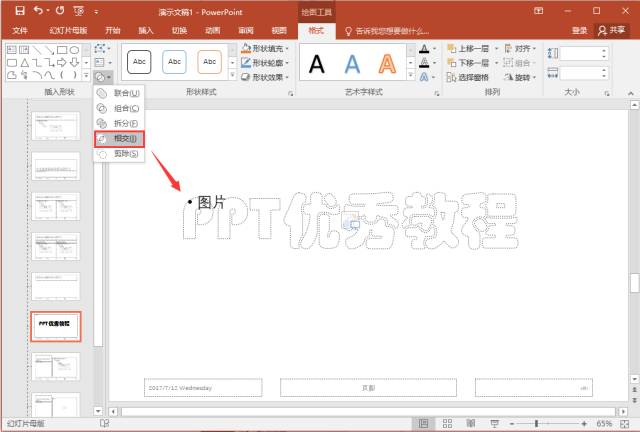Open 选择窗格 (Selection Pane)

coord(468,77)
